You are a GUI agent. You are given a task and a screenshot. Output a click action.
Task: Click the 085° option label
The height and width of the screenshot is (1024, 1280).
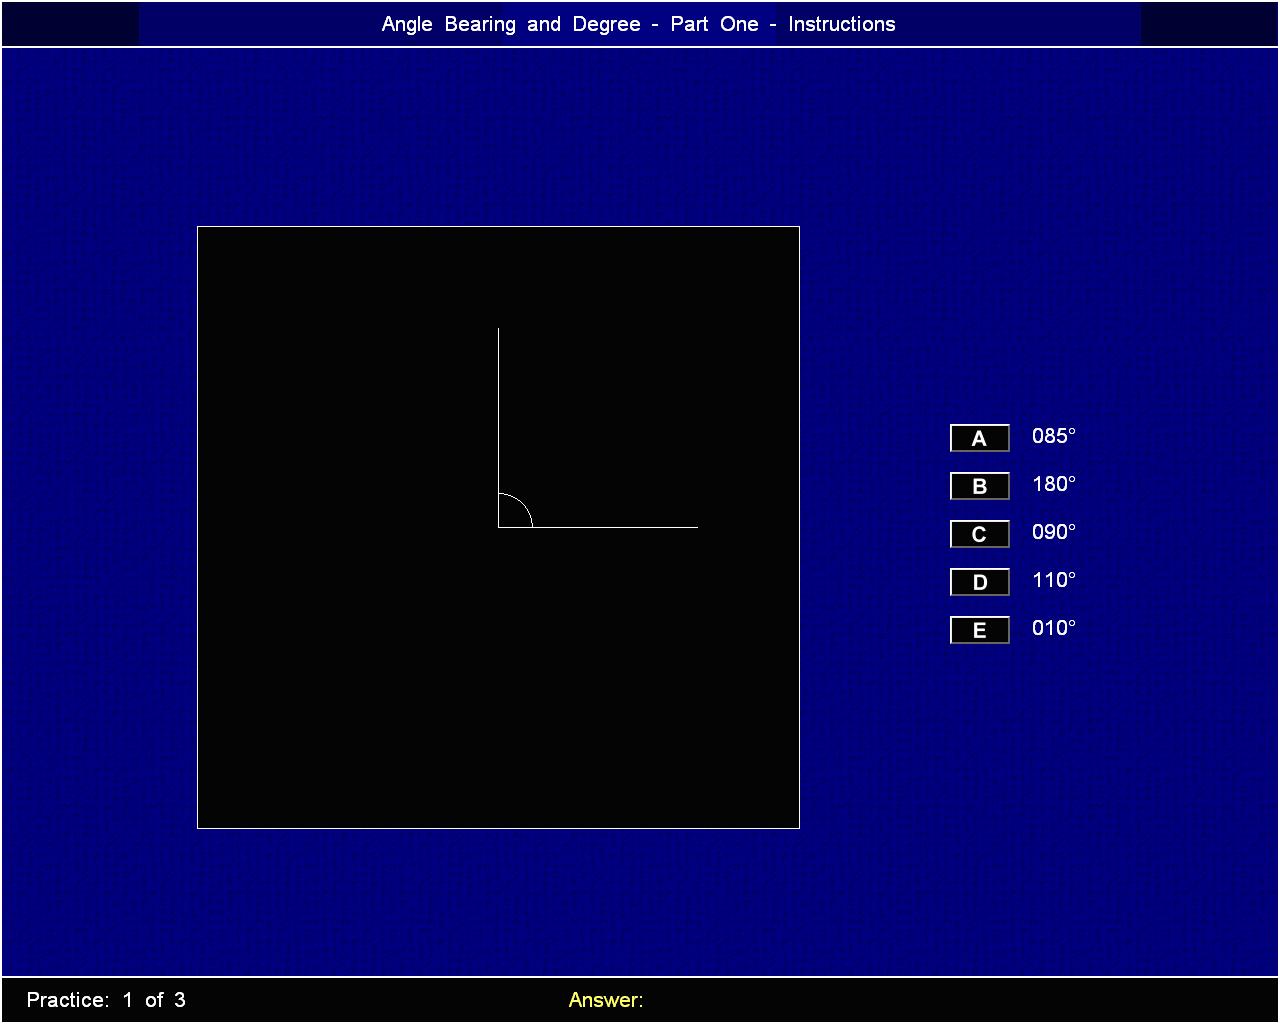click(x=1054, y=436)
